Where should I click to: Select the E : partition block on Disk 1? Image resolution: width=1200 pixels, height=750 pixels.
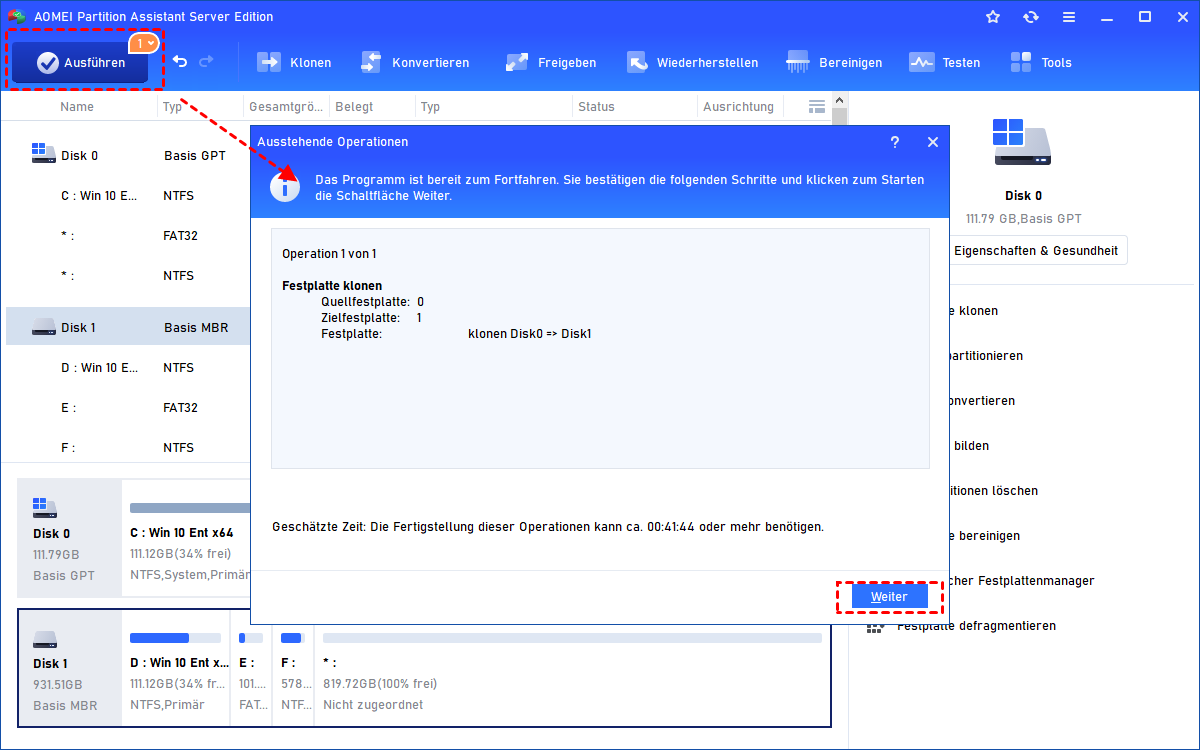click(x=250, y=667)
